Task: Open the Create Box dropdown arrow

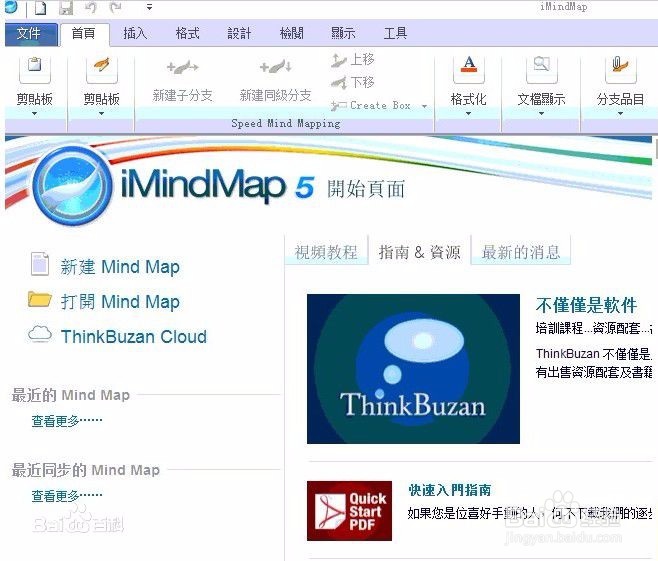Action: coord(424,106)
